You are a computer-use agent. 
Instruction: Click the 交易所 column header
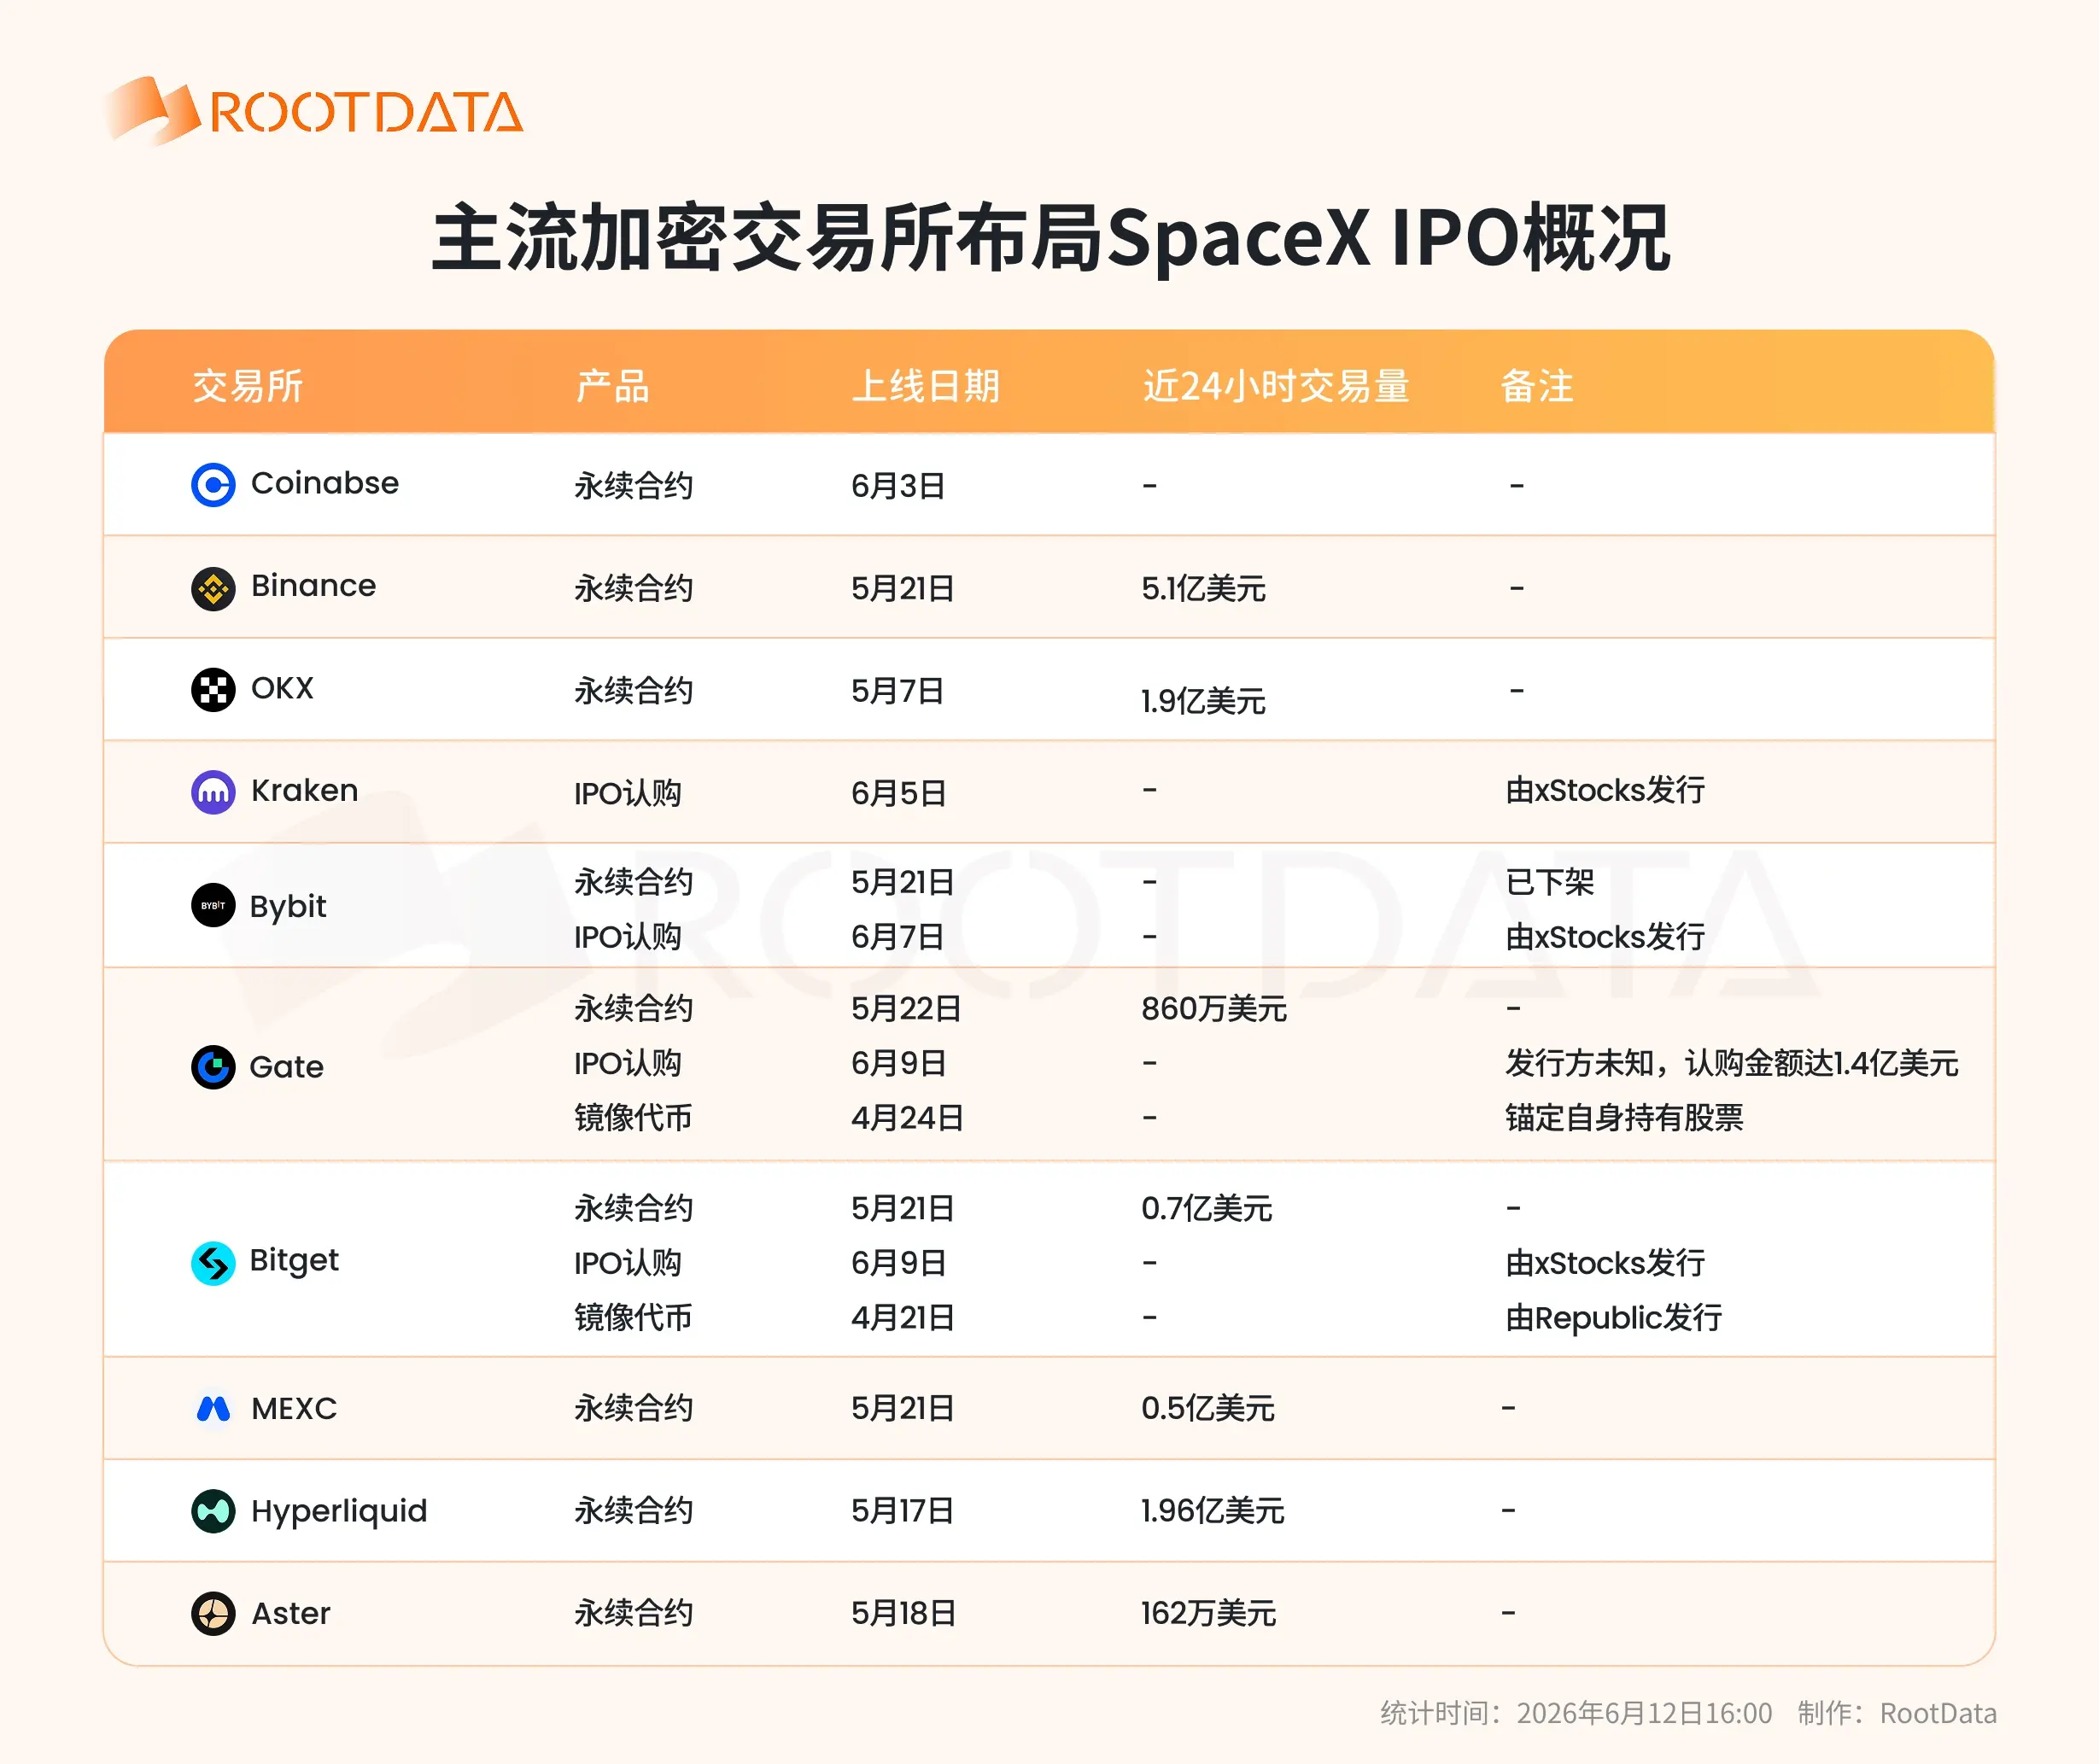coord(248,386)
